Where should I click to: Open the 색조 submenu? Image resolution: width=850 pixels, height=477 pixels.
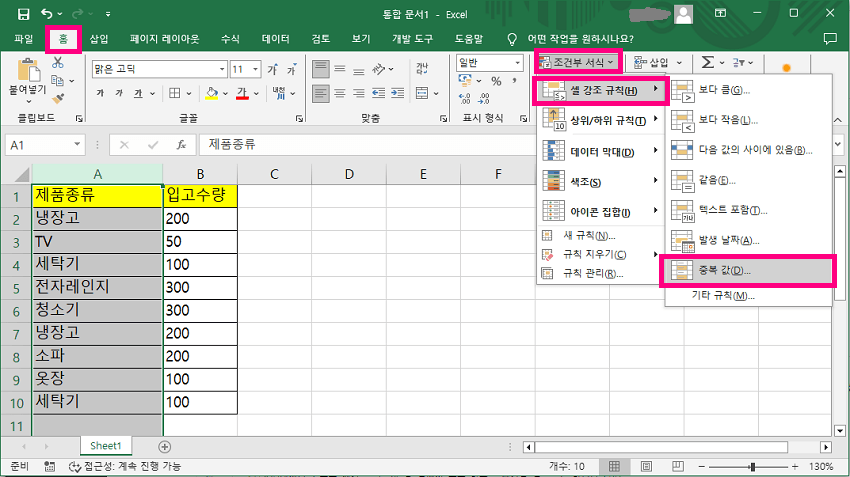(601, 182)
